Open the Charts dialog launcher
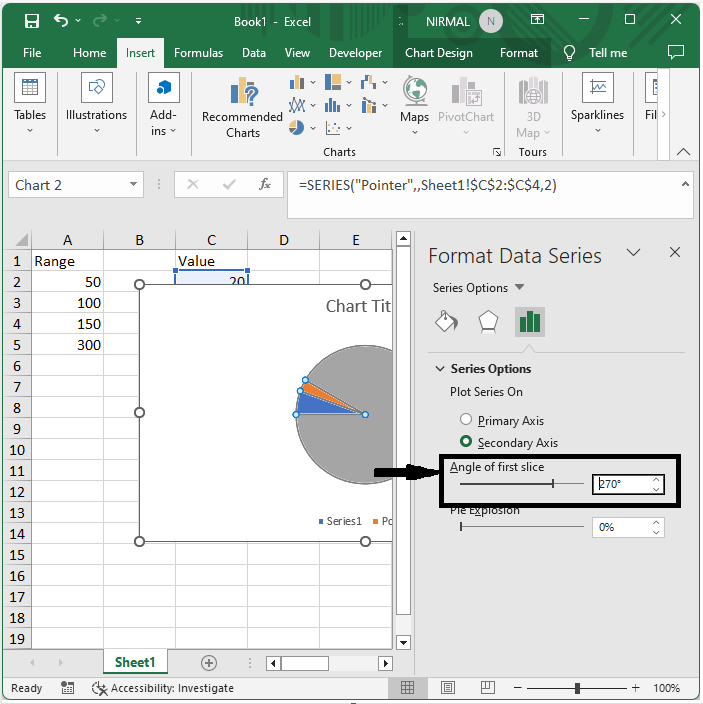Image resolution: width=703 pixels, height=704 pixels. (x=496, y=152)
